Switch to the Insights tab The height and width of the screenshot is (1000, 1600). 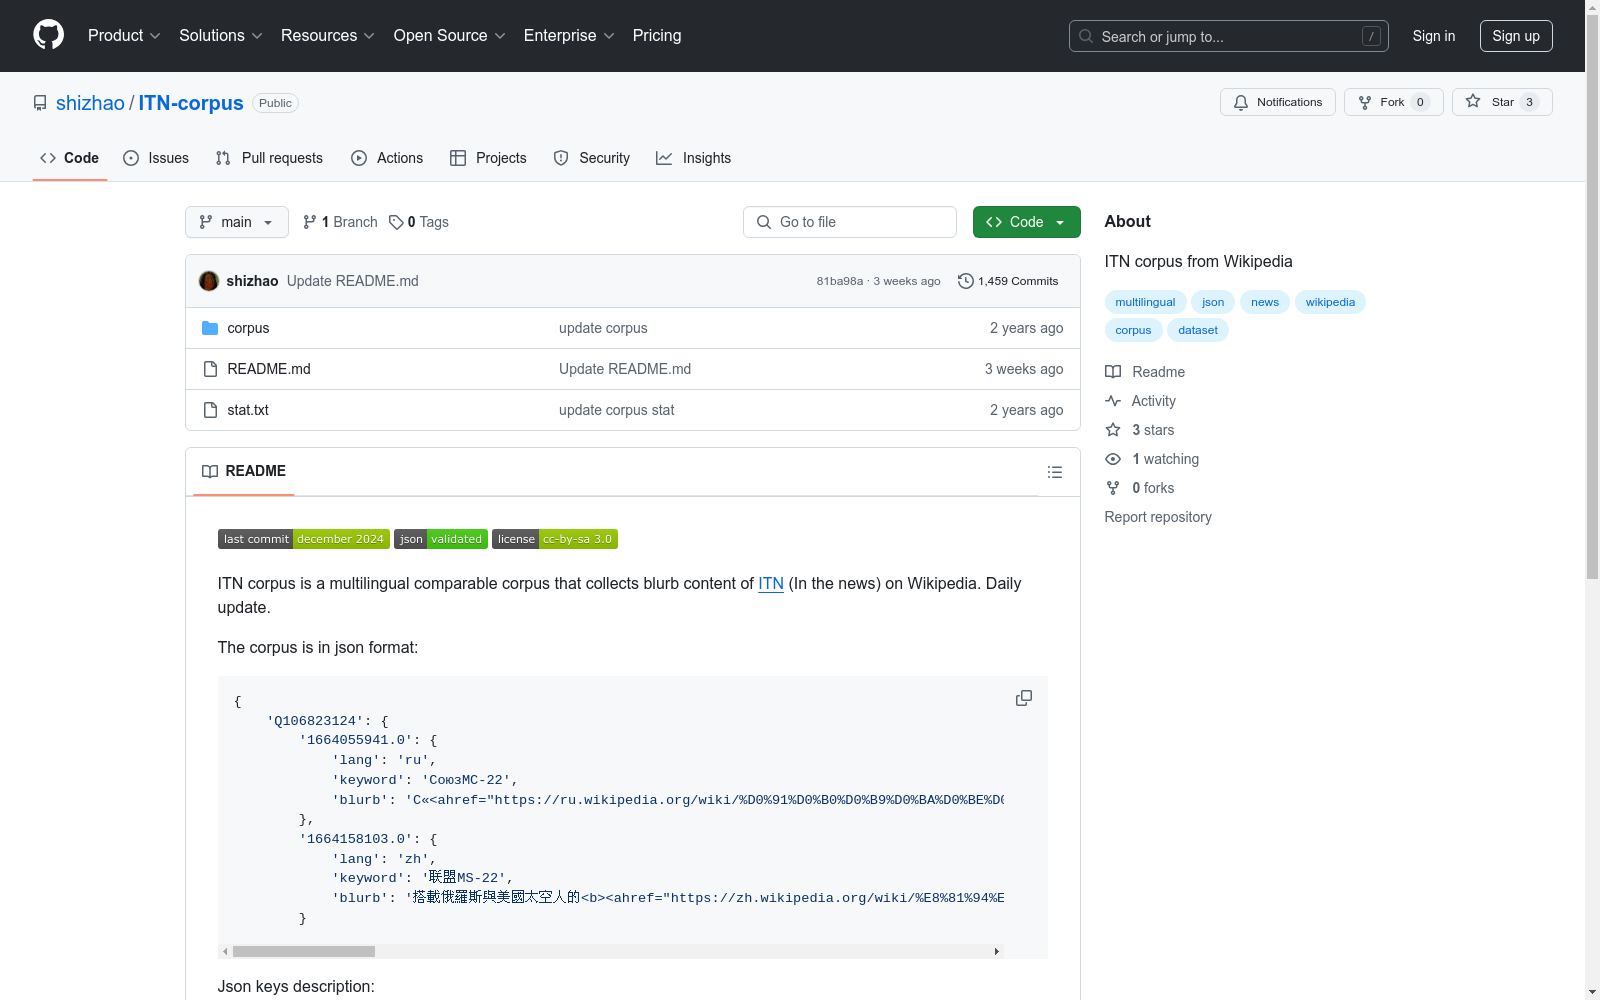[x=693, y=158]
